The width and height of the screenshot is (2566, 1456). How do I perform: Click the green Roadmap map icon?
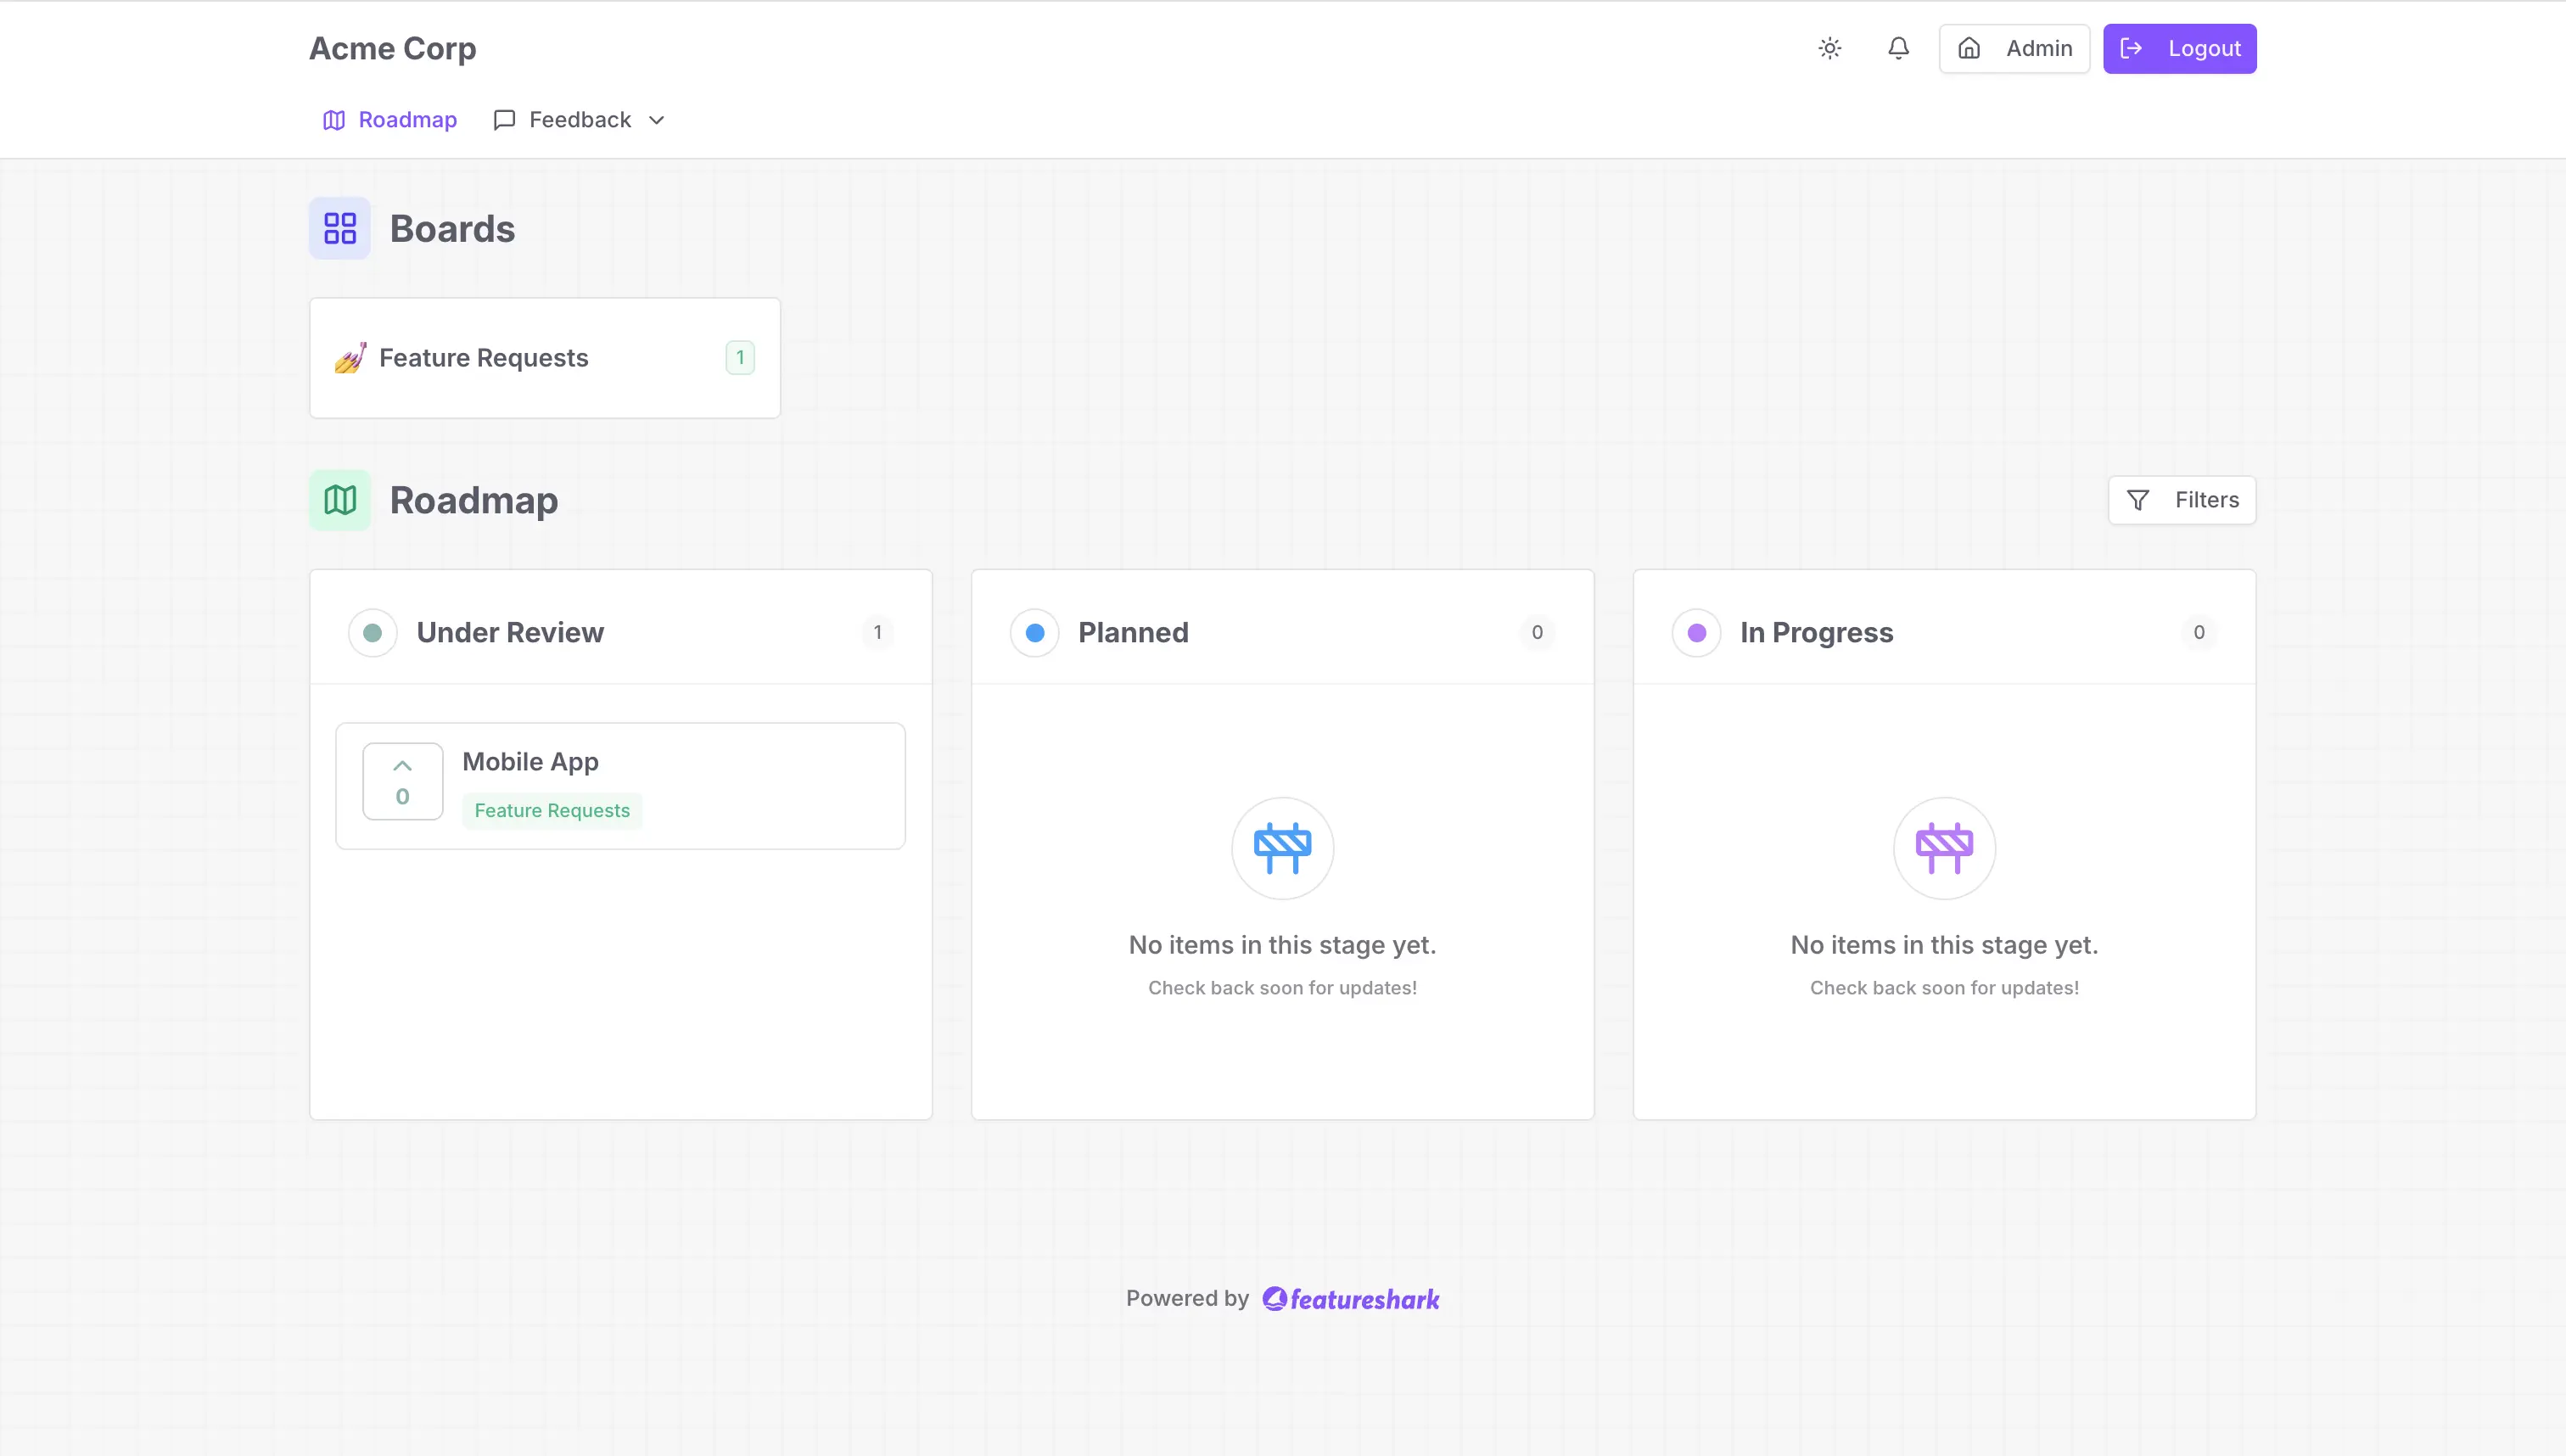tap(340, 500)
